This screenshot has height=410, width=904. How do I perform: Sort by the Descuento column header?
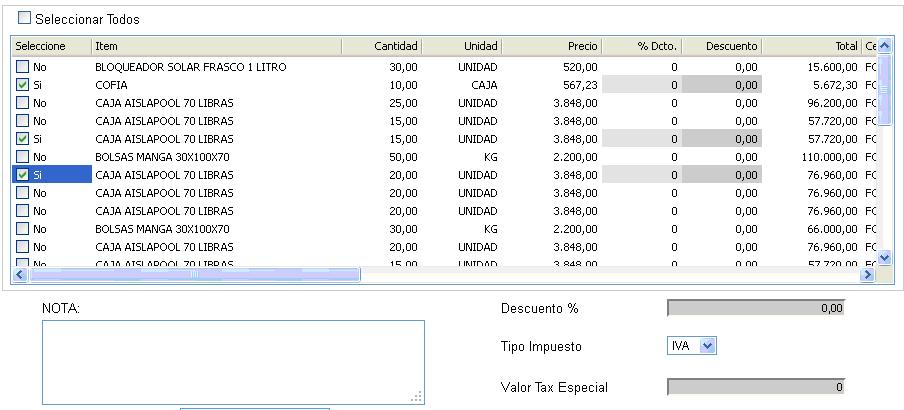pos(722,46)
